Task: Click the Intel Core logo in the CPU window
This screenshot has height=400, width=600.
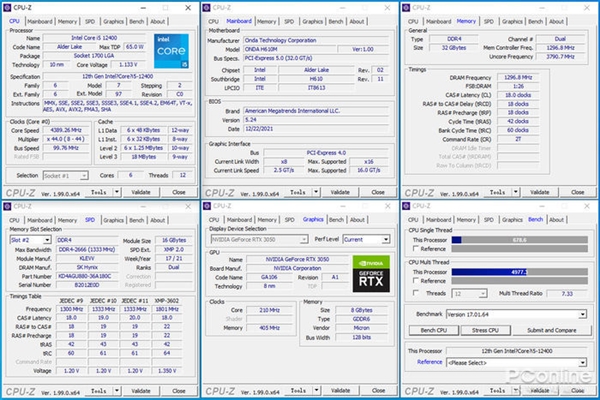Action: 171,51
